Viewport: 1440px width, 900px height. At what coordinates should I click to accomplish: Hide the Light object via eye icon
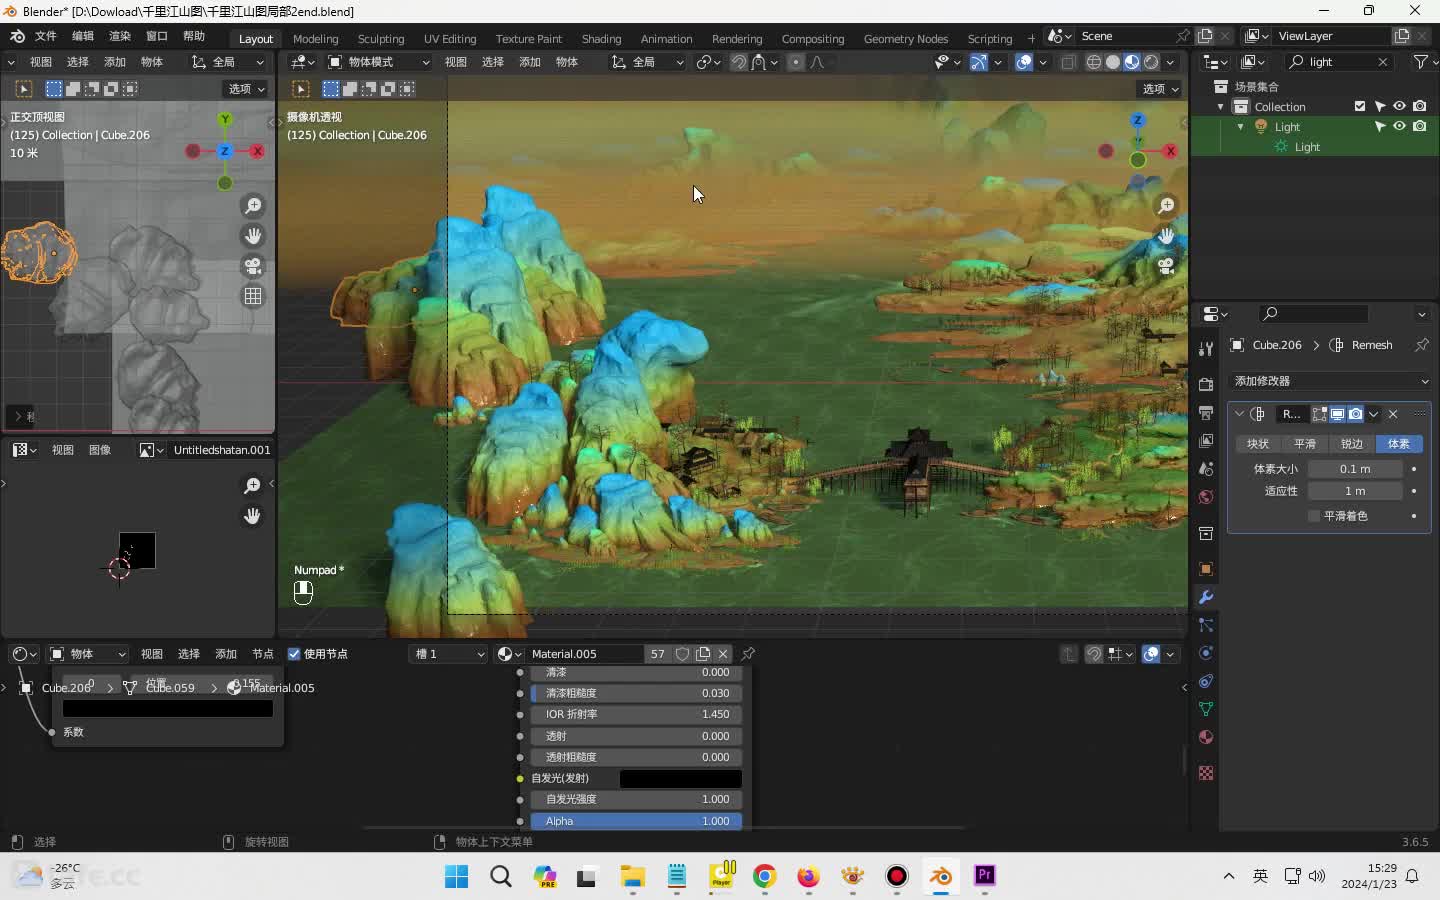pyautogui.click(x=1400, y=127)
